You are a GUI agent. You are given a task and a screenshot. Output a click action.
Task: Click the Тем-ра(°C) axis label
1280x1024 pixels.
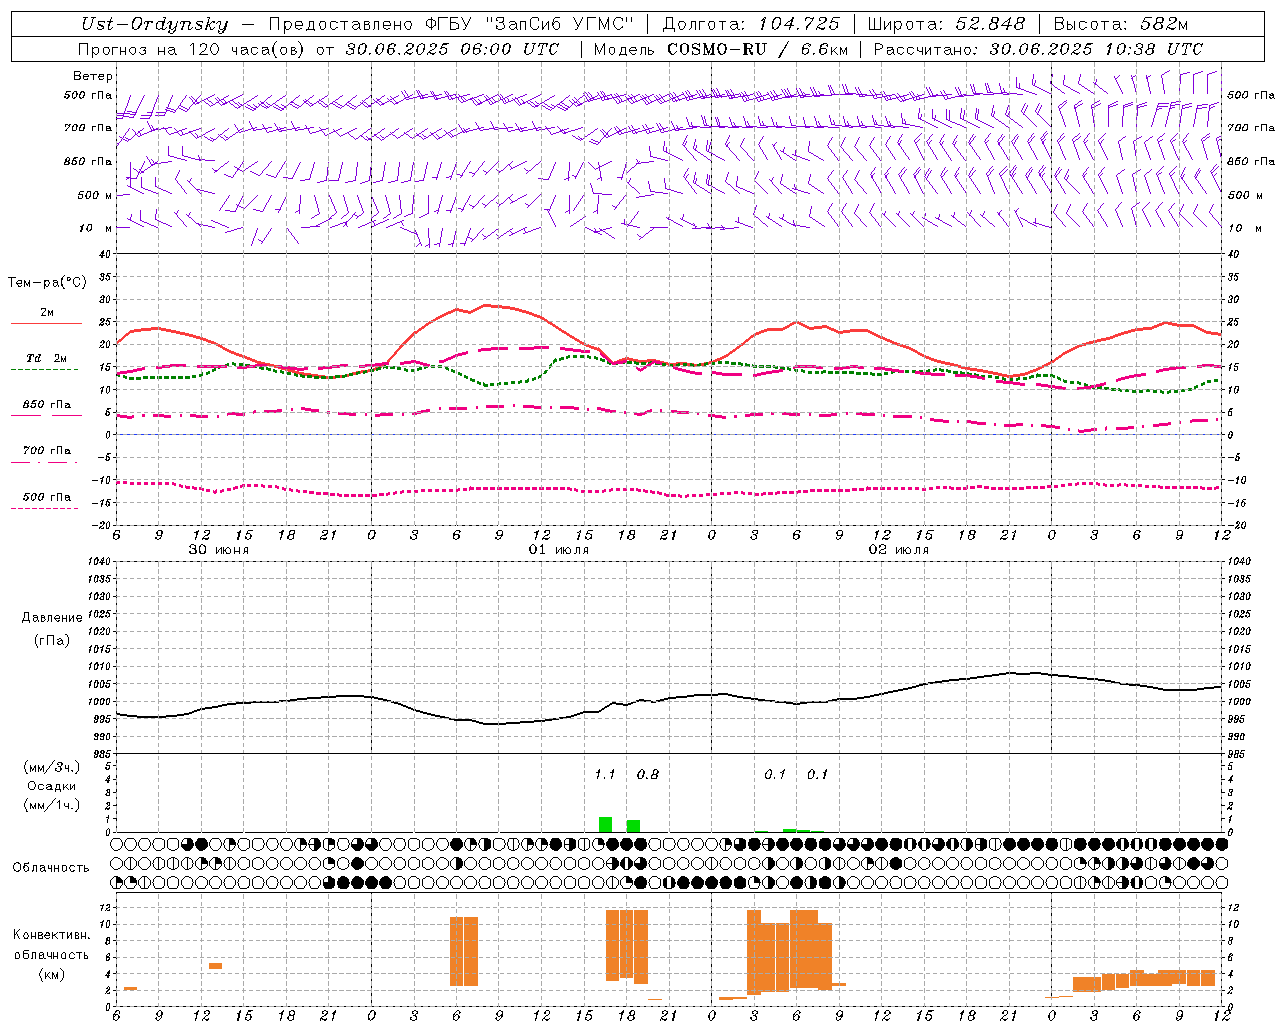(47, 283)
